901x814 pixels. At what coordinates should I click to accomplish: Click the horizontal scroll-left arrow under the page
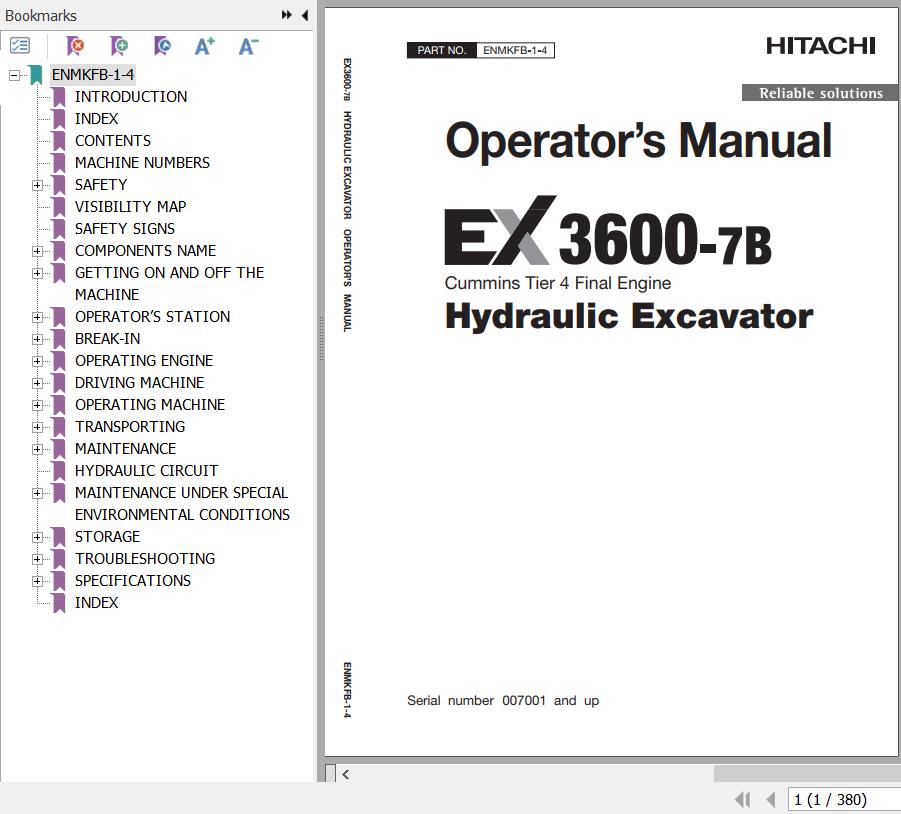coord(345,774)
